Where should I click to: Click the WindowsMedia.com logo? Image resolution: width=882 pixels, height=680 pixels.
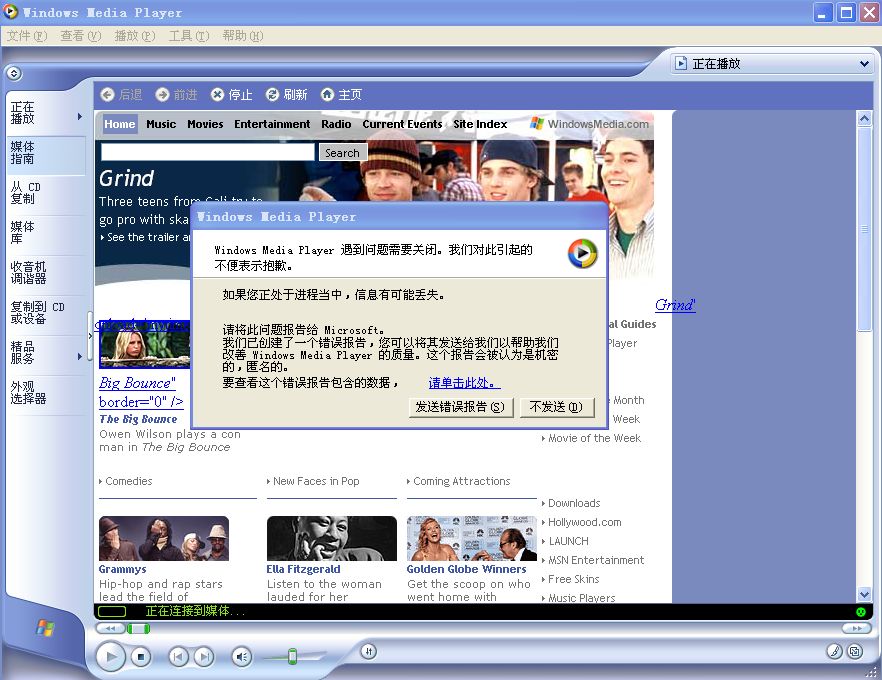click(590, 124)
